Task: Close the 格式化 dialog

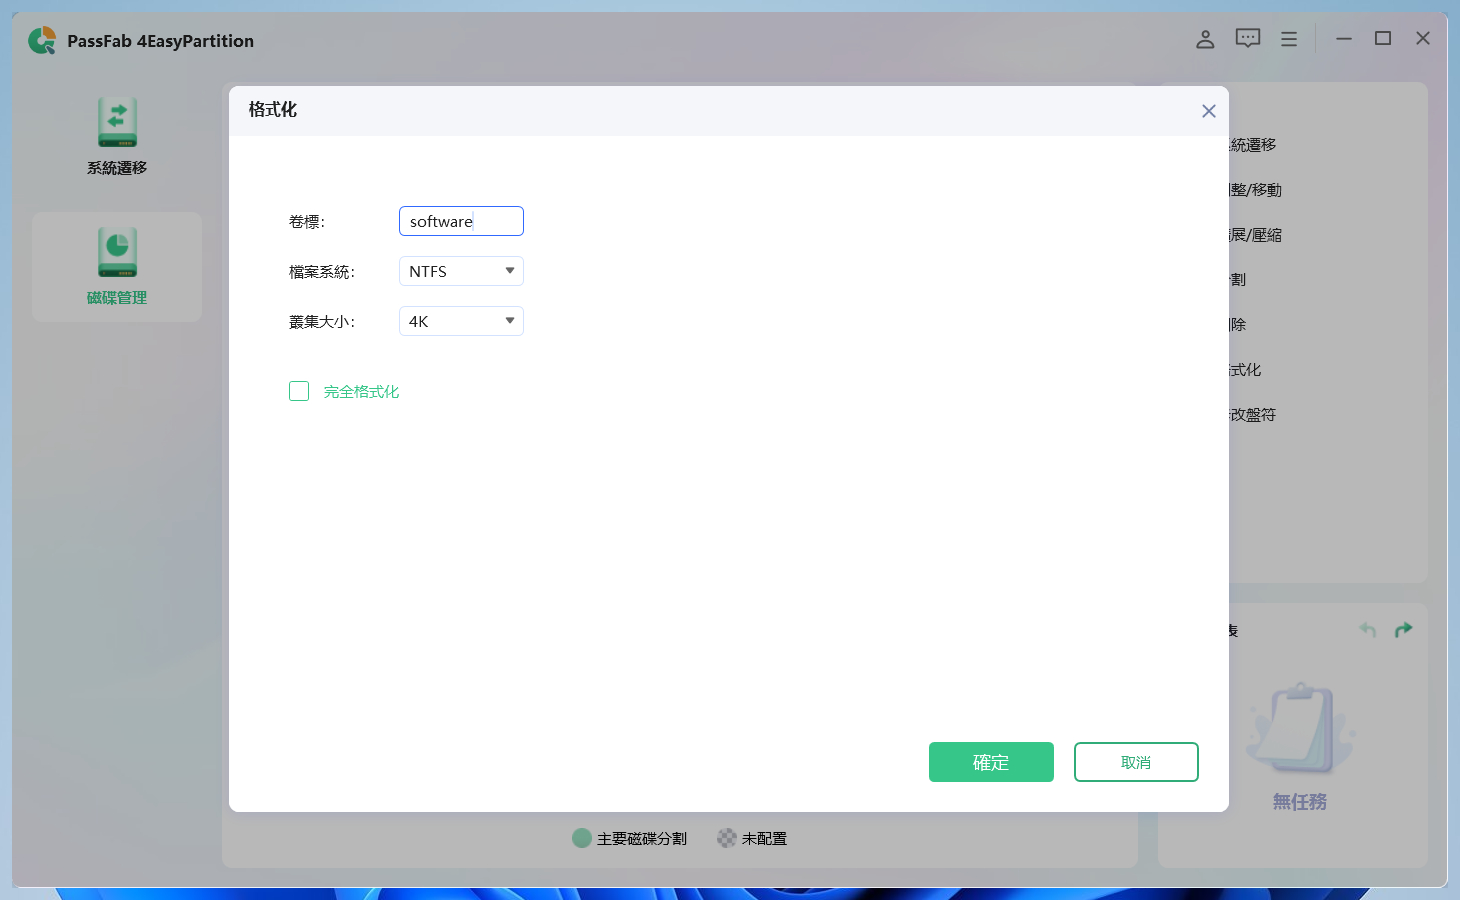Action: click(1208, 111)
